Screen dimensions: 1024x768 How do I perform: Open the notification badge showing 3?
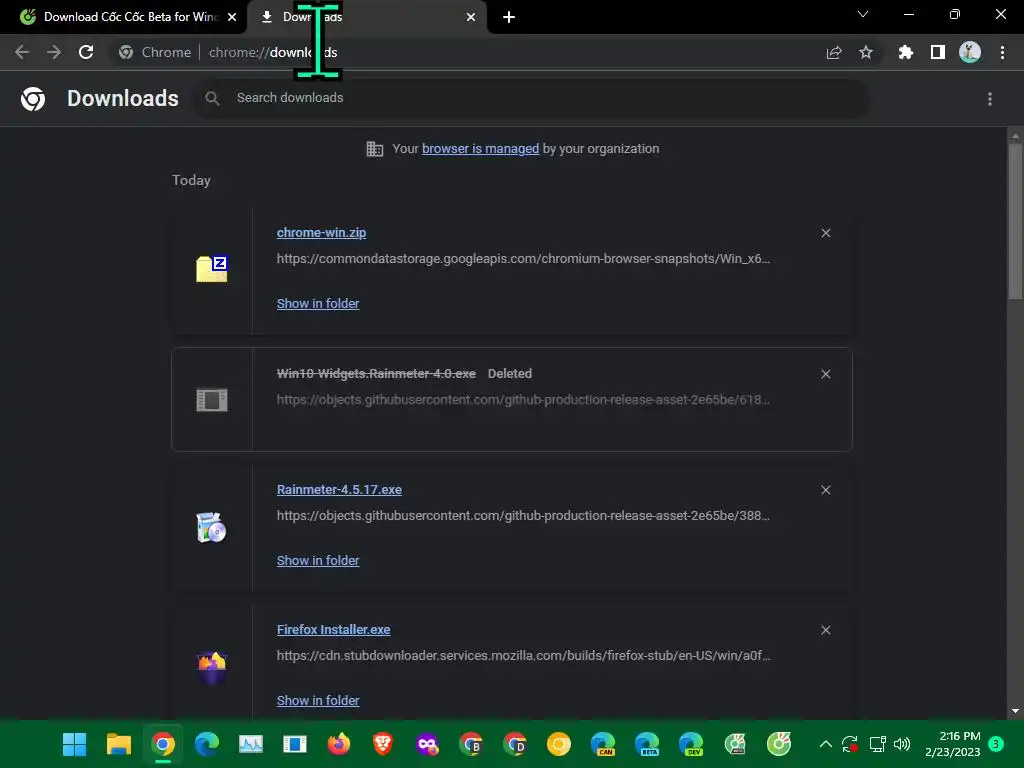click(996, 743)
